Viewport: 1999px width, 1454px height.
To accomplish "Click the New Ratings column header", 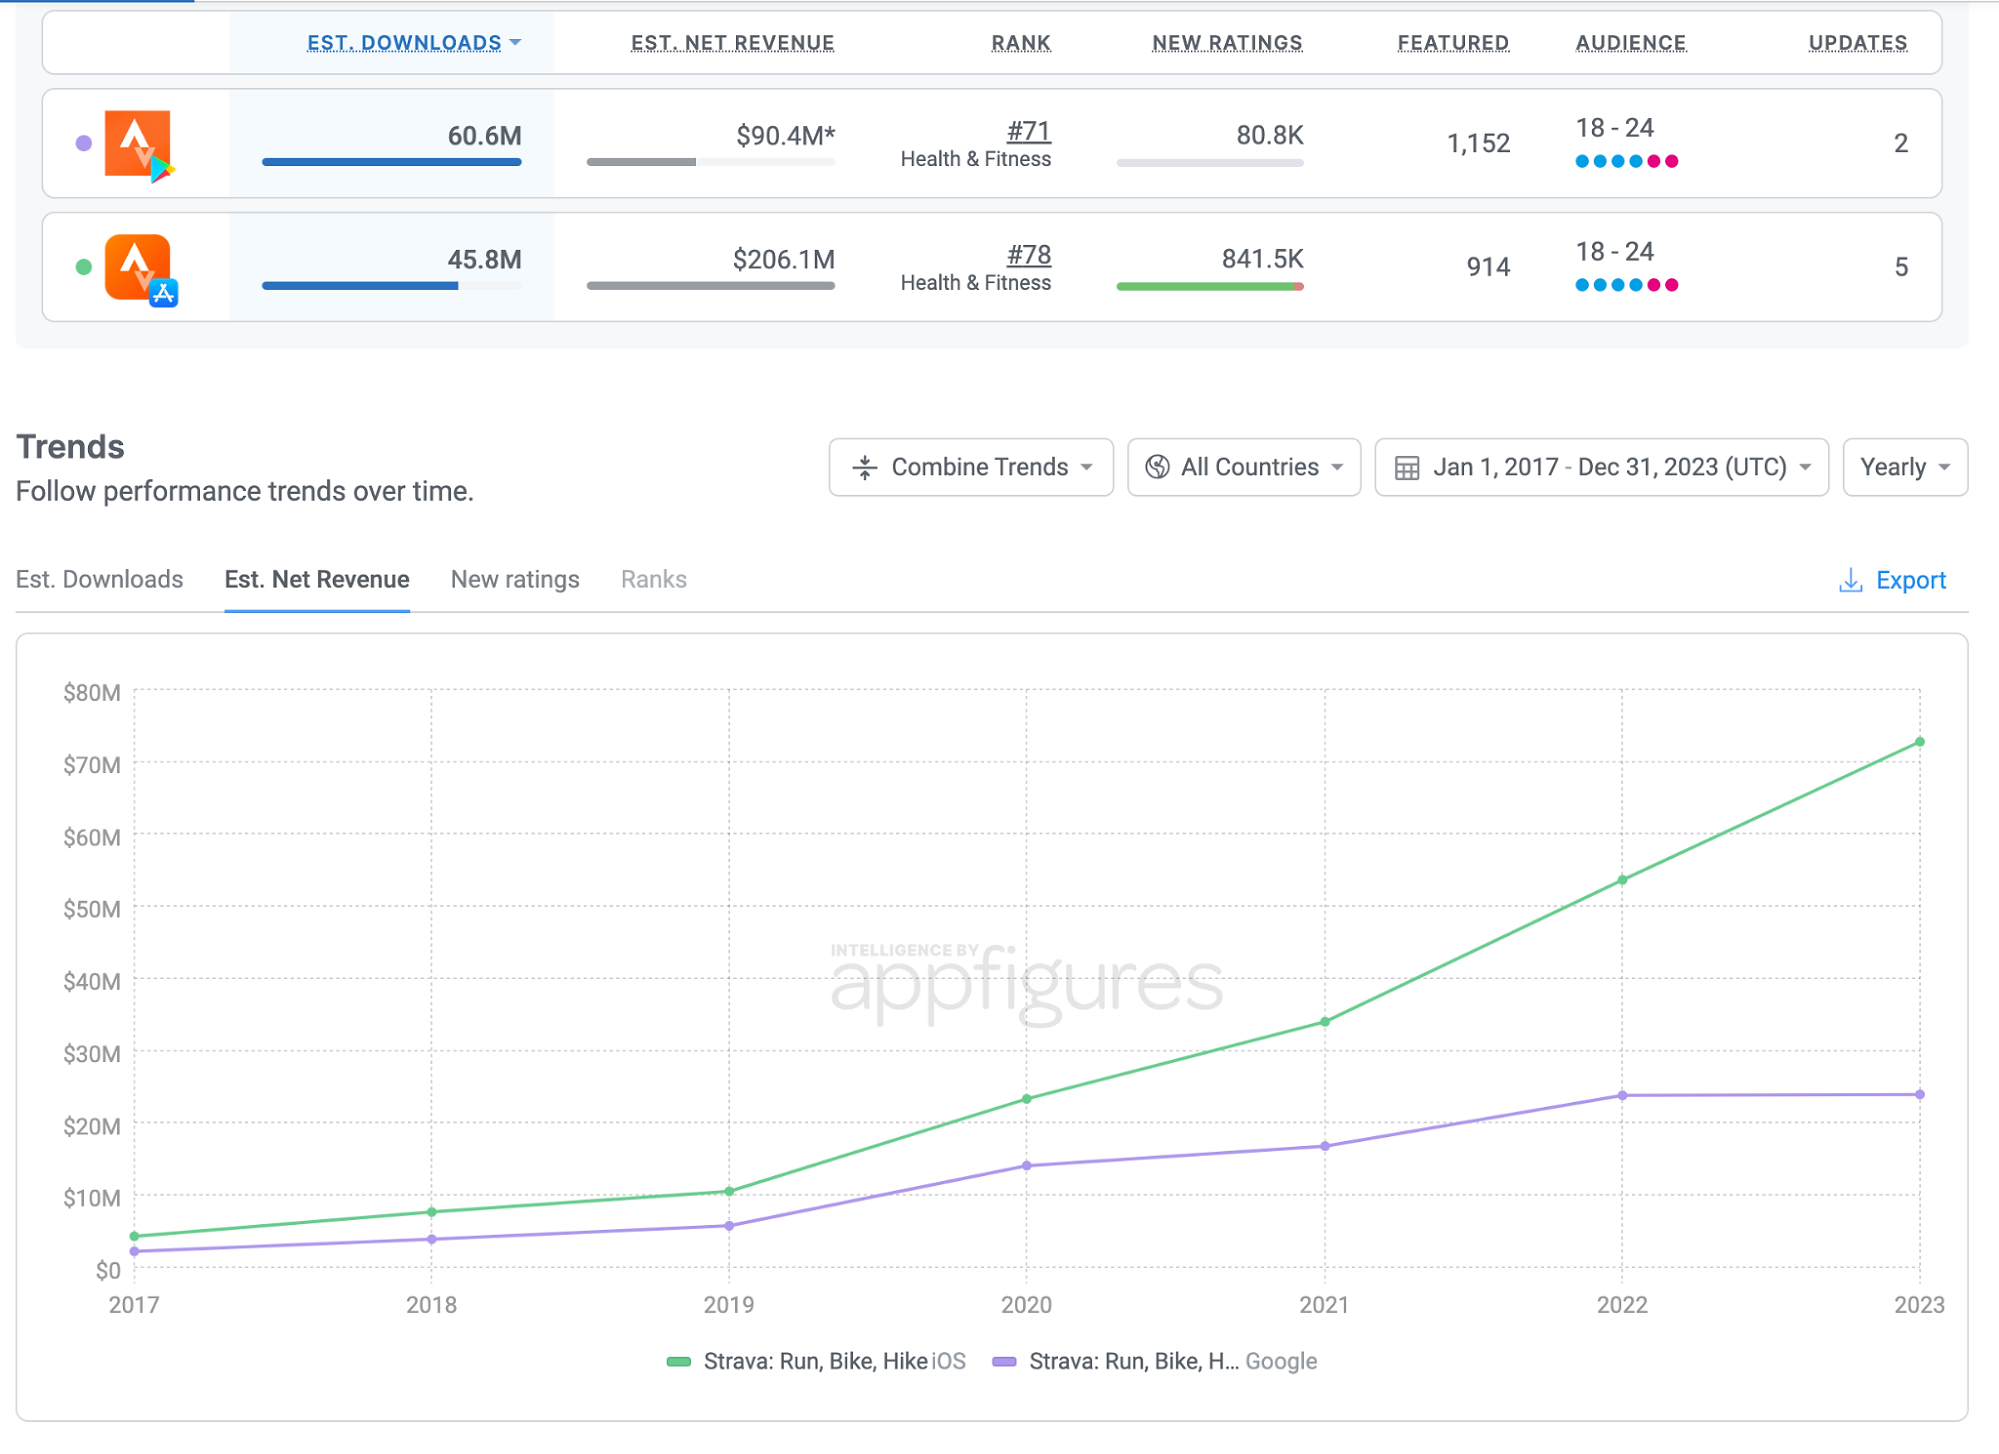I will 1227,43.
